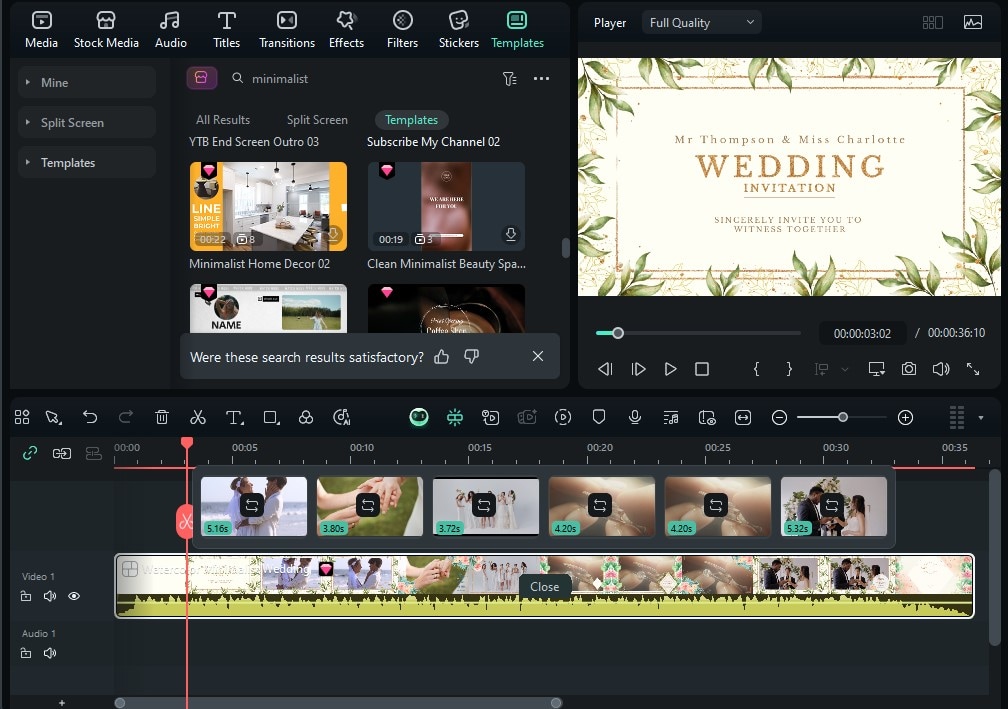Replace the 5.32s ceremony clip
Viewport: 1008px width, 709px height.
[x=832, y=506]
